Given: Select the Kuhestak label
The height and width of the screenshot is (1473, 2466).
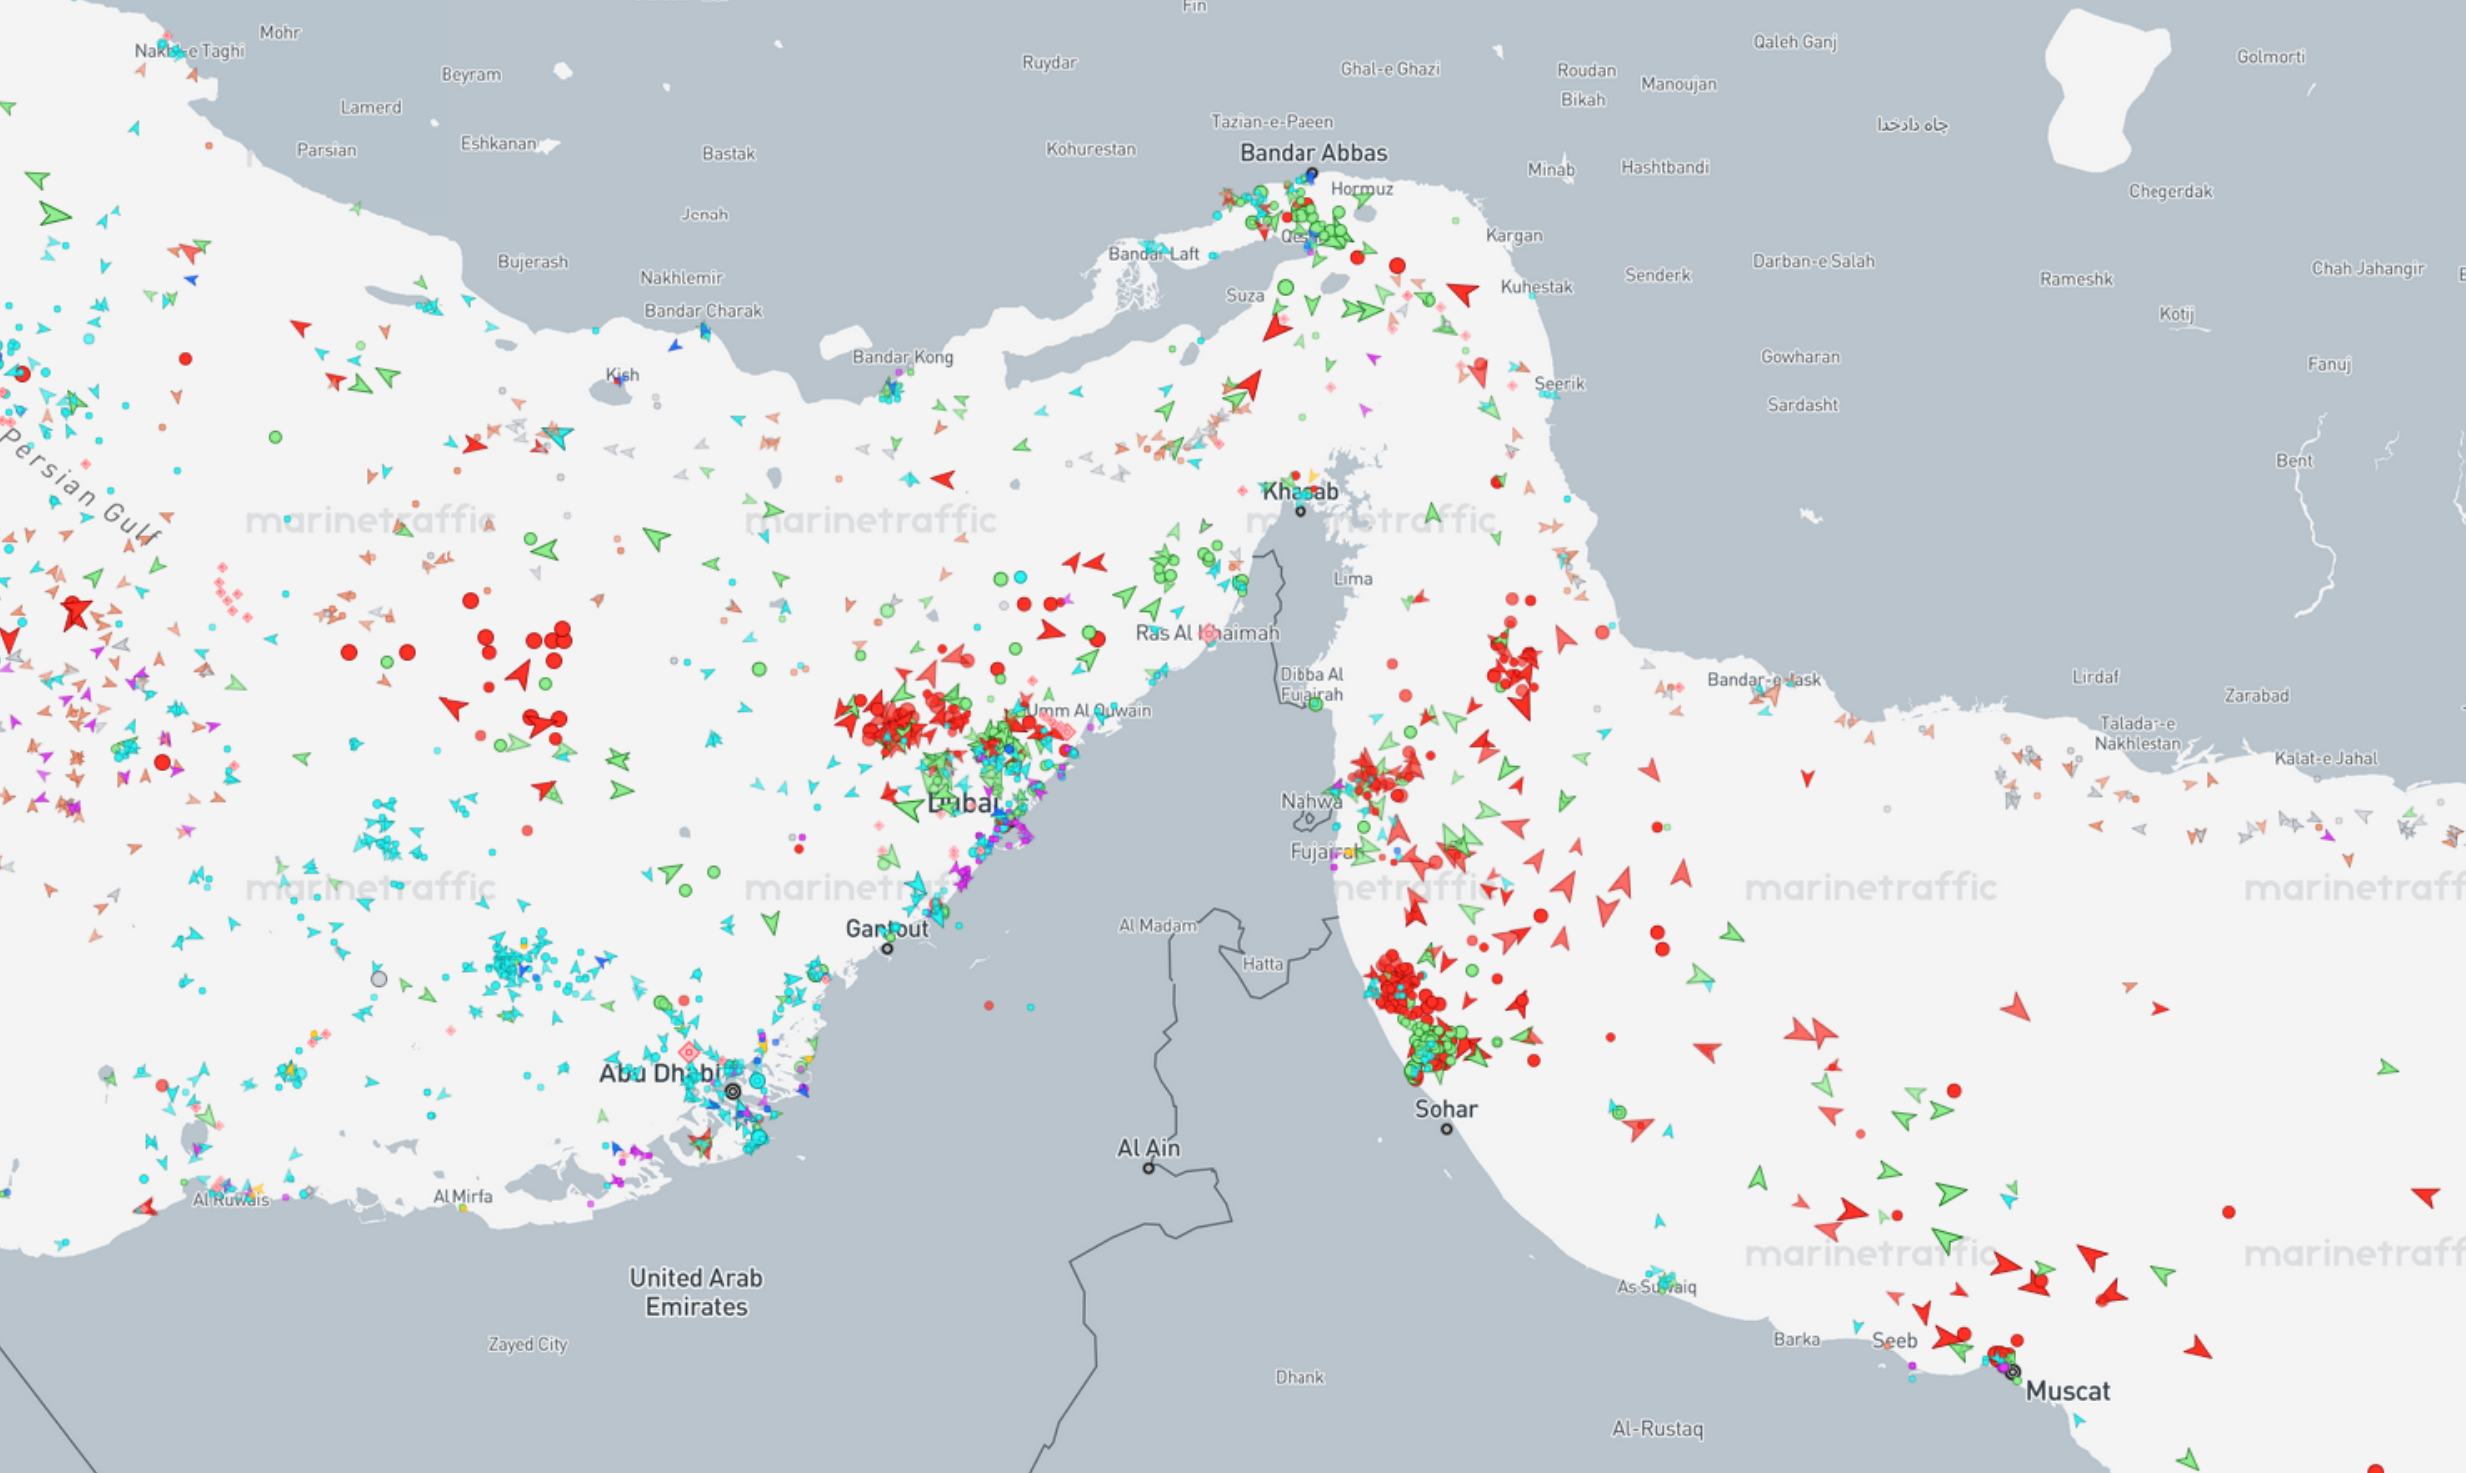Looking at the screenshot, I should [x=1536, y=287].
